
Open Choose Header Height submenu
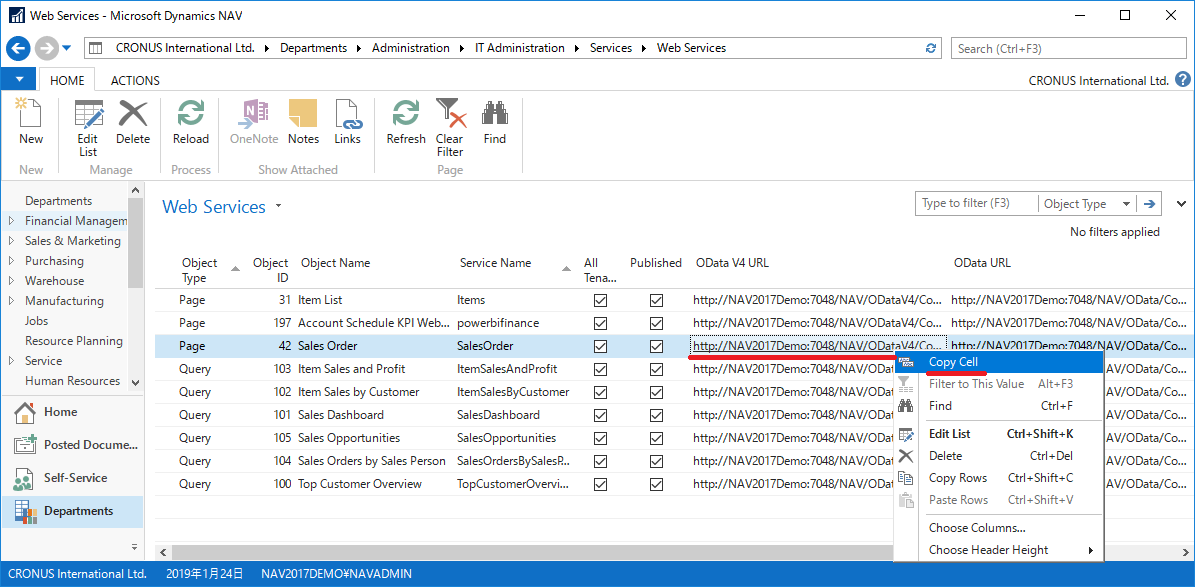[x=998, y=550]
